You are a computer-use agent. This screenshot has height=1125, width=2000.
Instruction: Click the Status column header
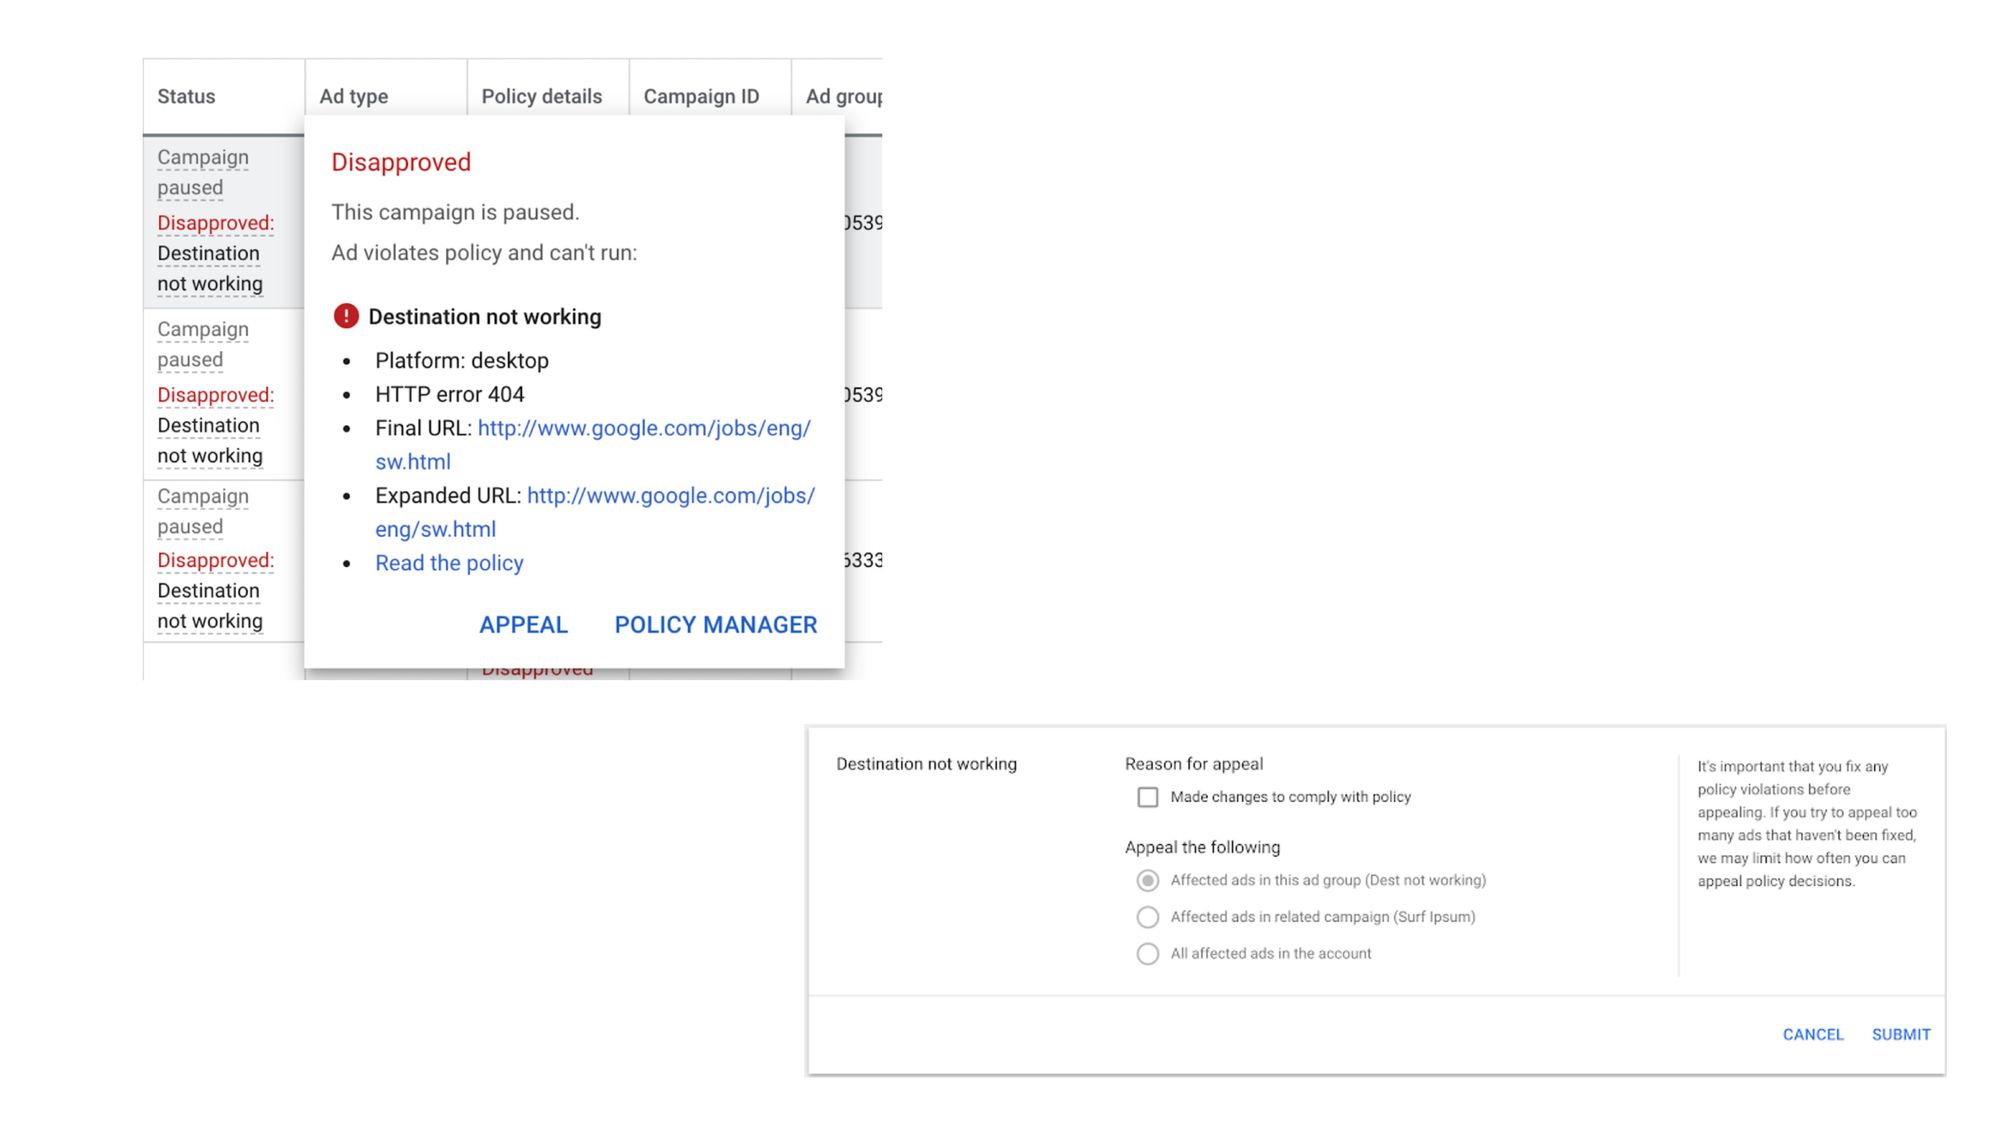186,96
